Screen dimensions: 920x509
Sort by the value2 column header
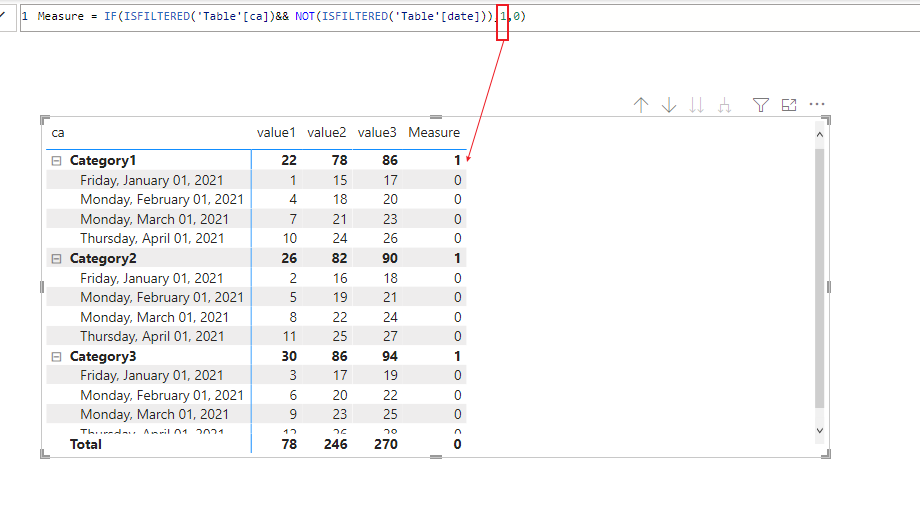click(x=326, y=133)
